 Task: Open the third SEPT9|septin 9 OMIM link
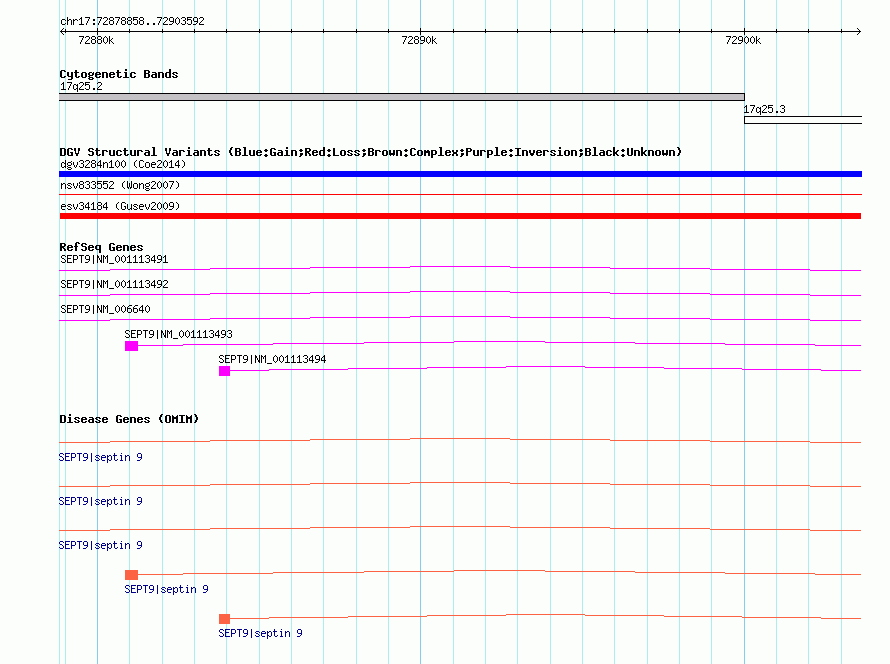100,545
